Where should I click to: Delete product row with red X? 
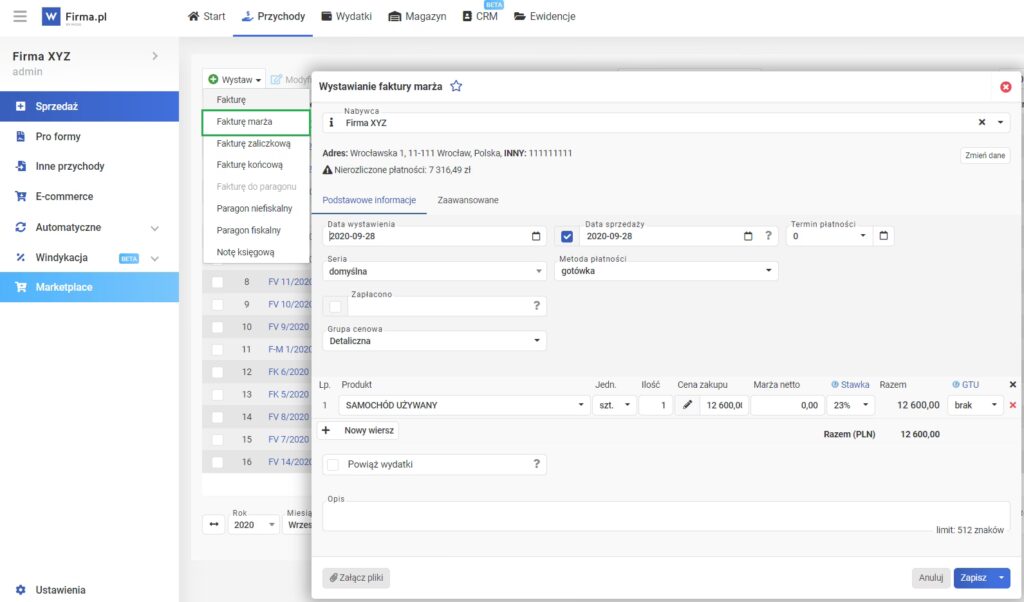pos(1012,405)
